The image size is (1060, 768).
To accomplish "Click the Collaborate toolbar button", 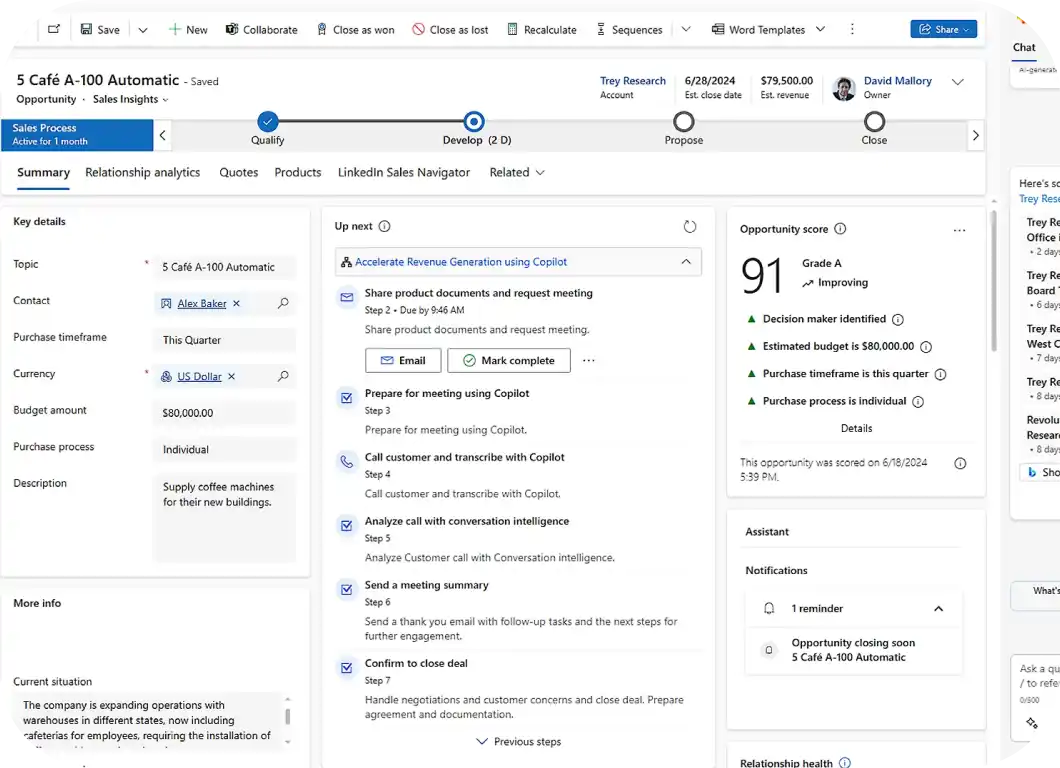I will [262, 30].
